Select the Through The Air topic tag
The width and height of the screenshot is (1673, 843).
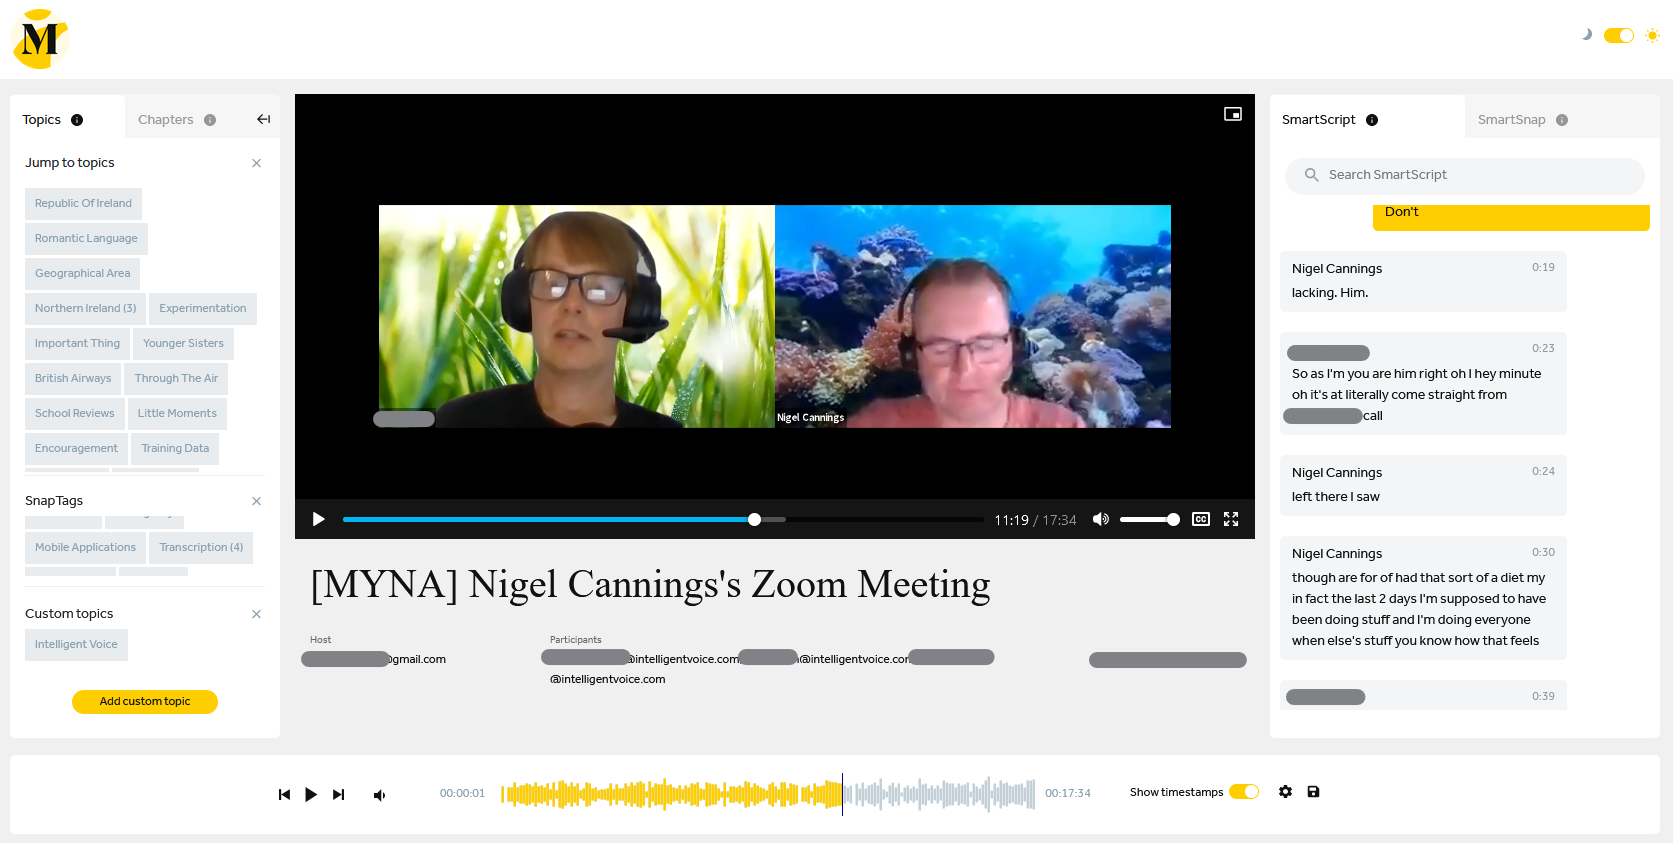click(176, 378)
